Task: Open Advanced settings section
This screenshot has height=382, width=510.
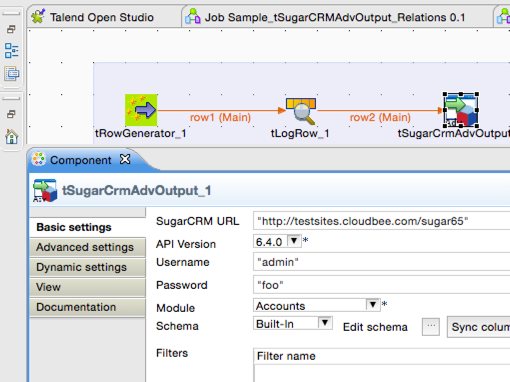Action: pyautogui.click(x=87, y=247)
